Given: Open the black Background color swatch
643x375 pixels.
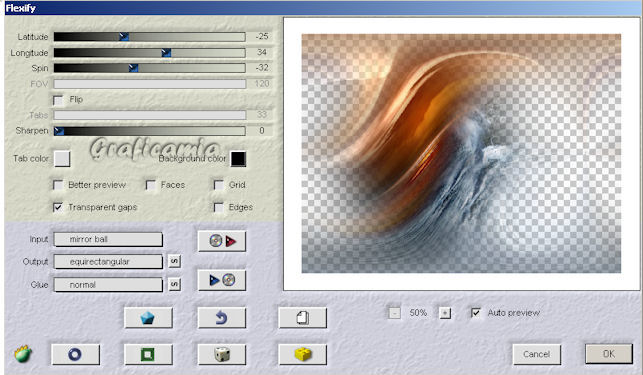Looking at the screenshot, I should pyautogui.click(x=238, y=159).
